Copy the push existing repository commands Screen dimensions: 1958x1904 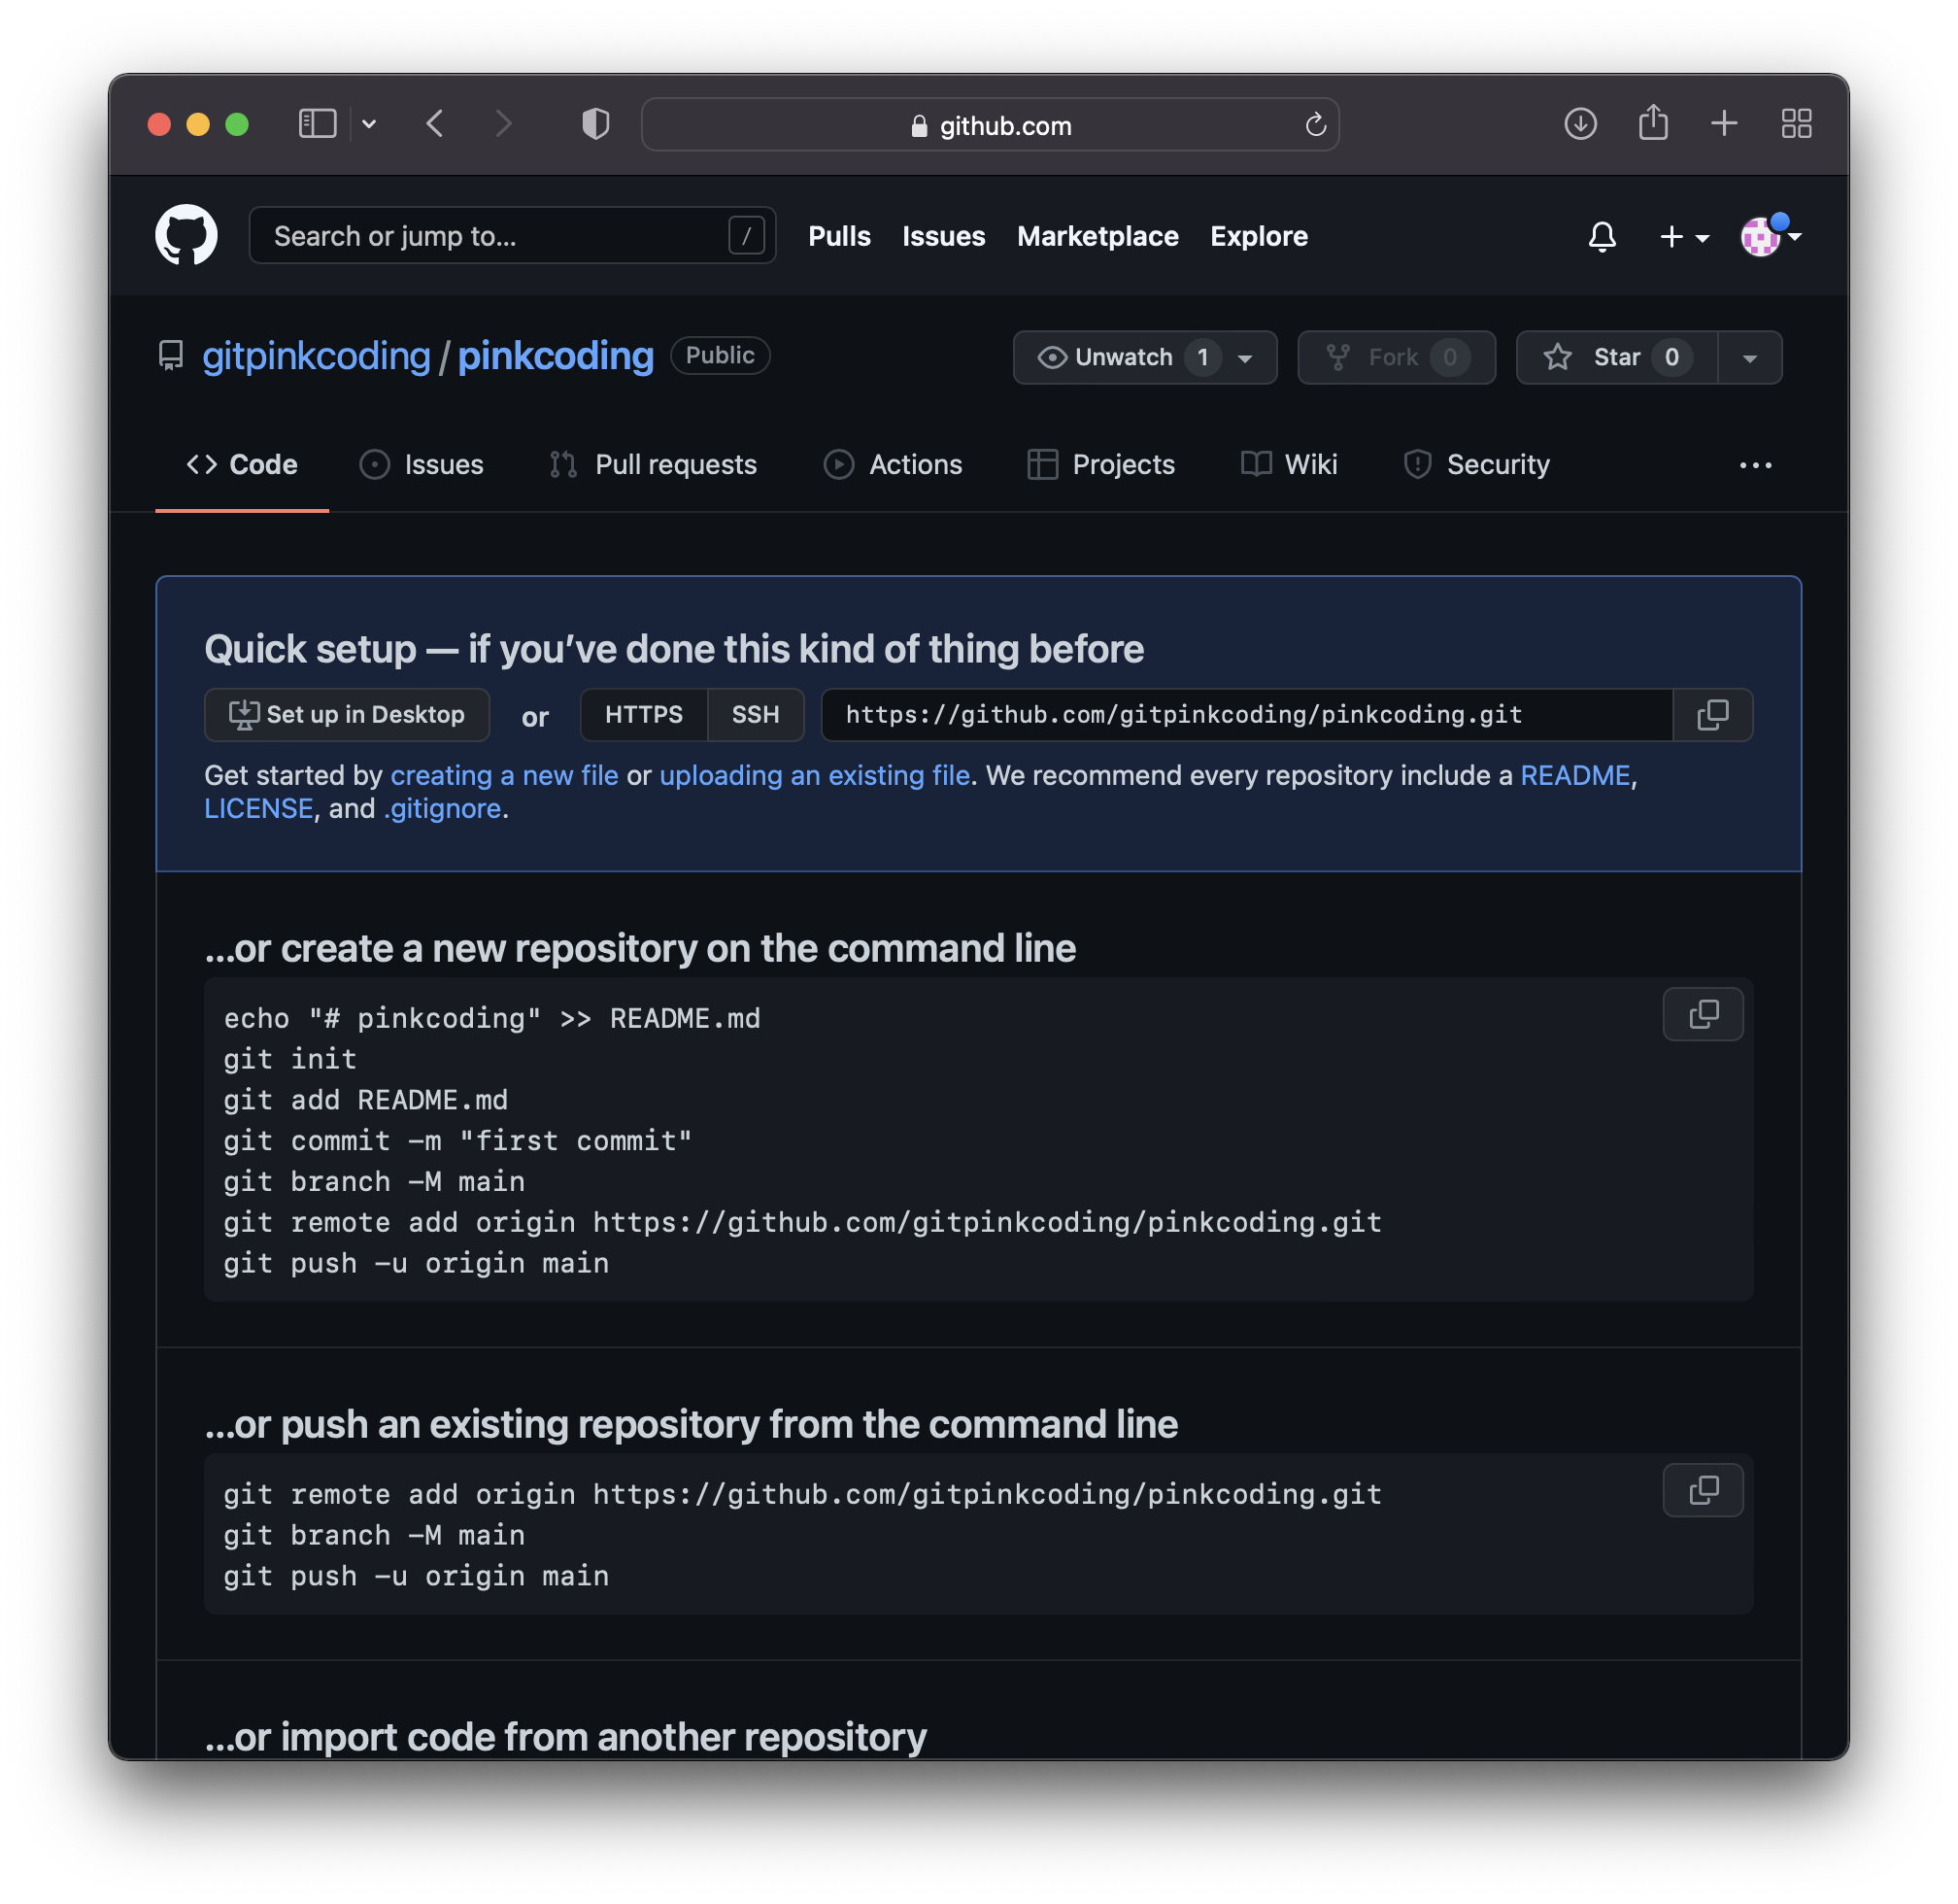(1702, 1490)
